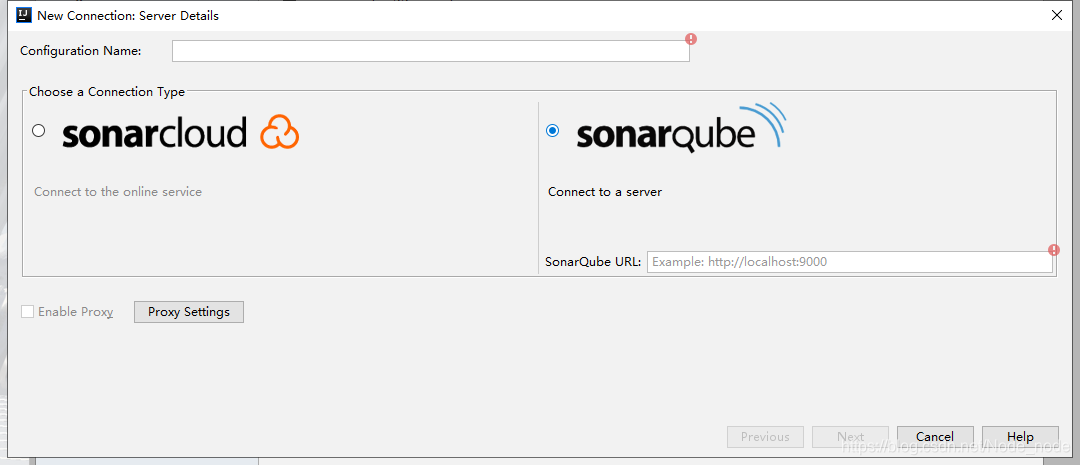Open Proxy Settings
This screenshot has width=1080, height=465.
coord(189,311)
